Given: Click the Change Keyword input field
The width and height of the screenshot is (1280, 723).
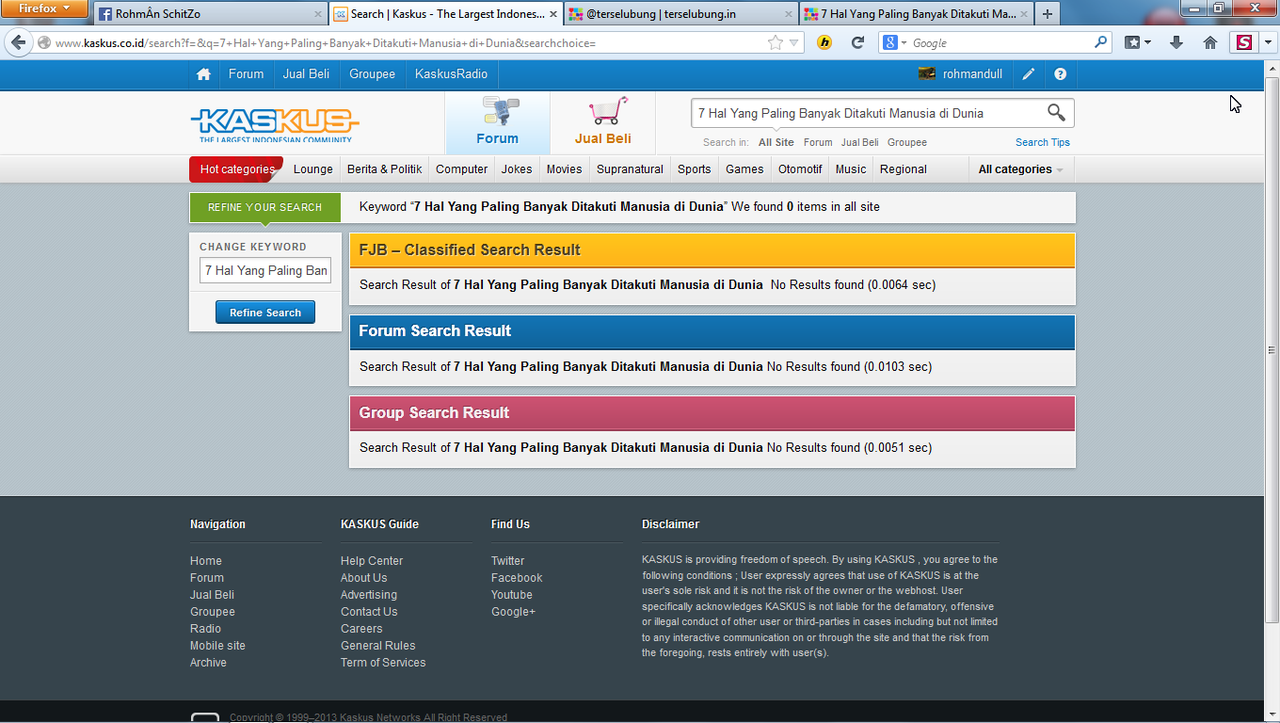Looking at the screenshot, I should [x=265, y=270].
